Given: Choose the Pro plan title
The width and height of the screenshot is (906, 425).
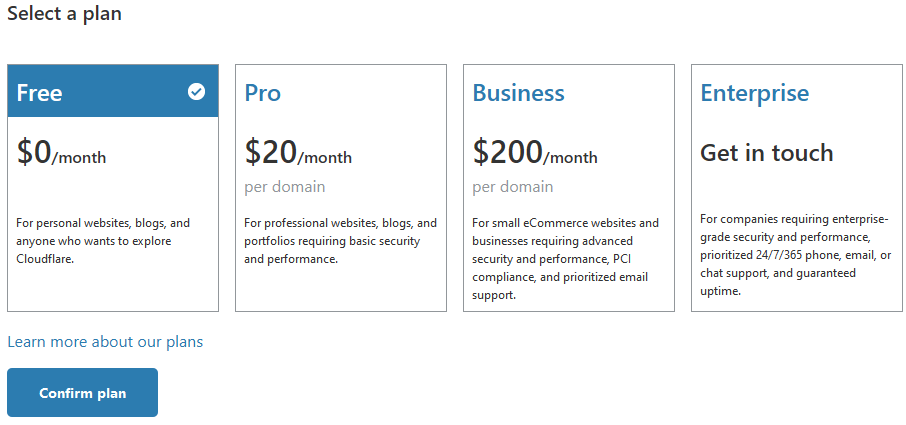Looking at the screenshot, I should pyautogui.click(x=263, y=93).
